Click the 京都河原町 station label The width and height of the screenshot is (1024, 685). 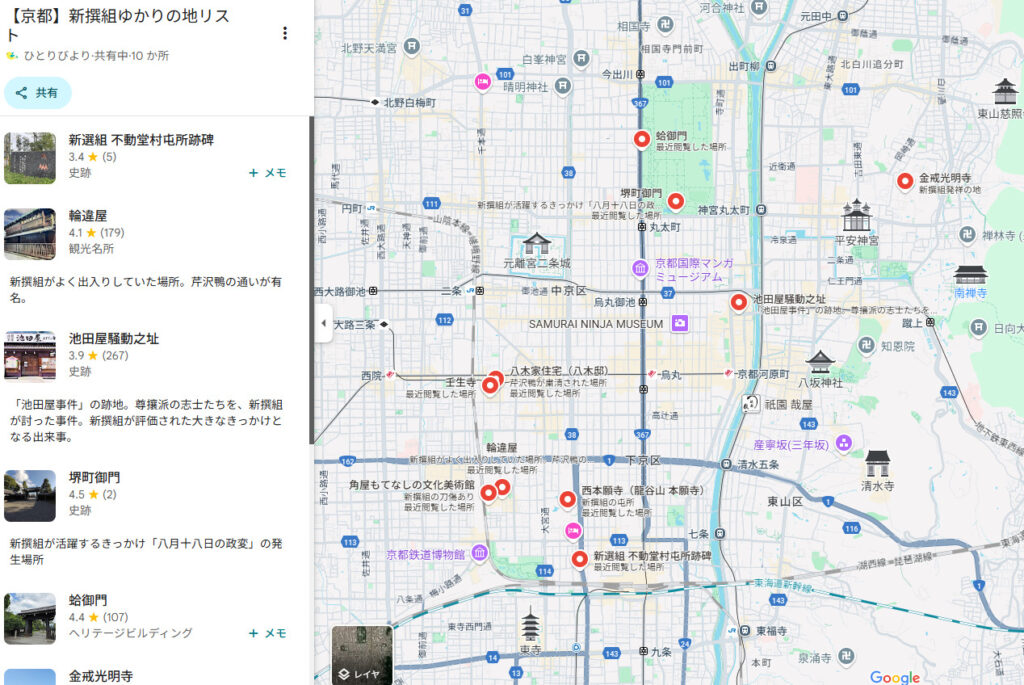(x=763, y=374)
